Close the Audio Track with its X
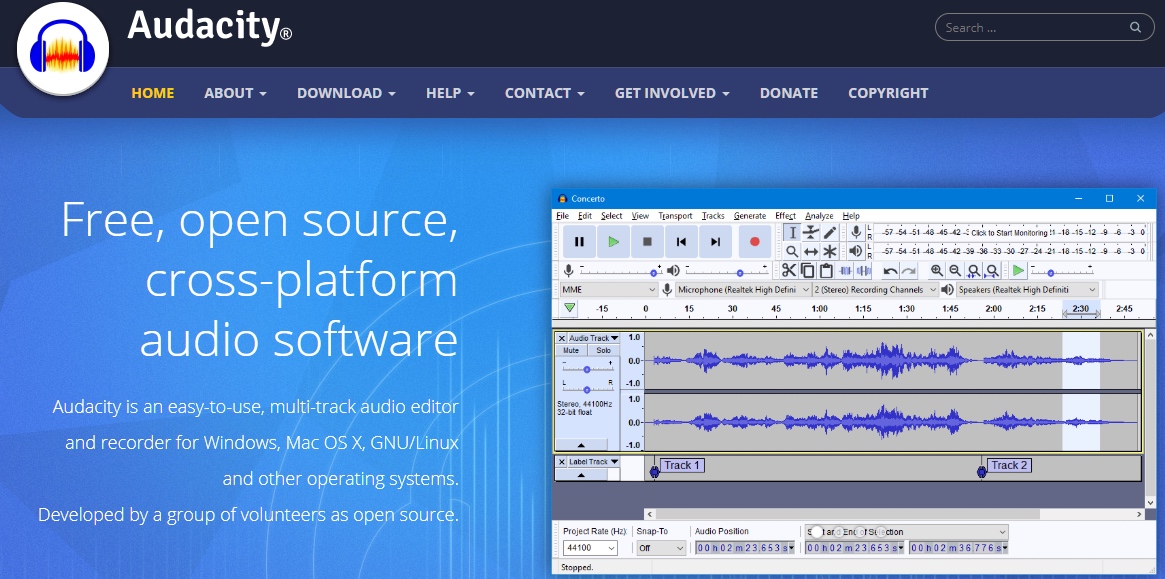 coord(562,338)
